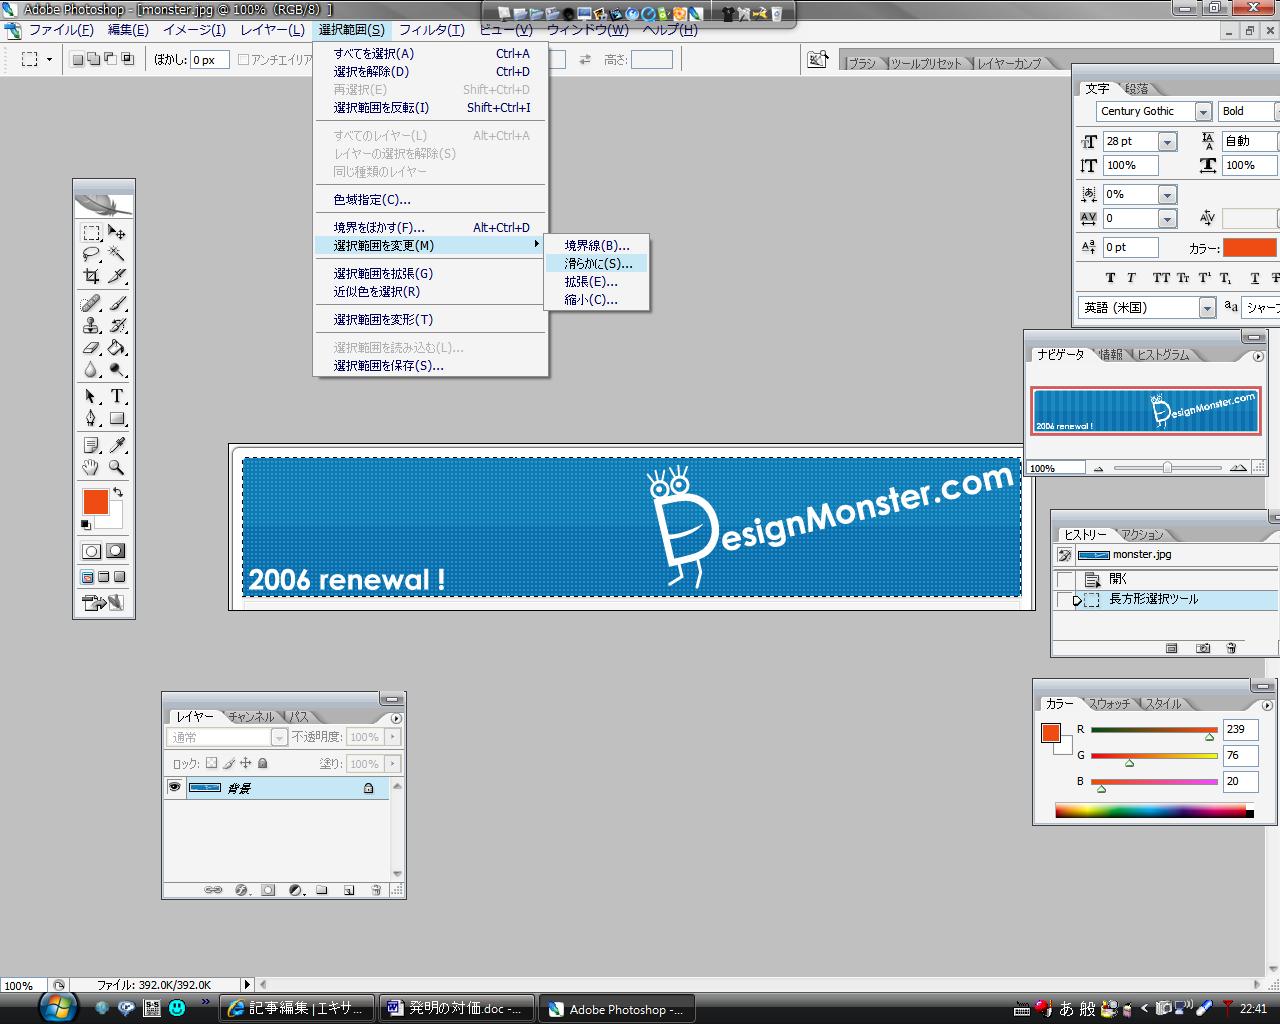Select the Healing Brush tool
1280x1024 pixels.
point(91,303)
